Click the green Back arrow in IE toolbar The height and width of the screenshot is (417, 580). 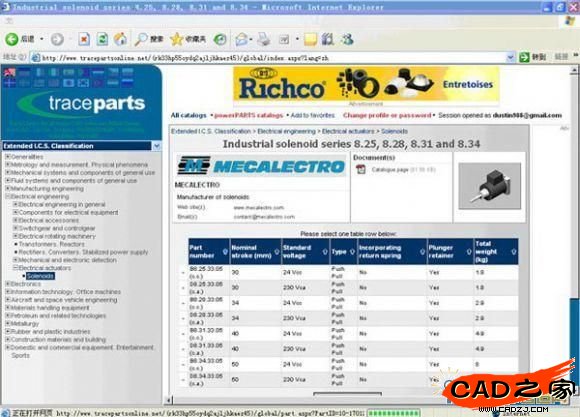[x=11, y=39]
